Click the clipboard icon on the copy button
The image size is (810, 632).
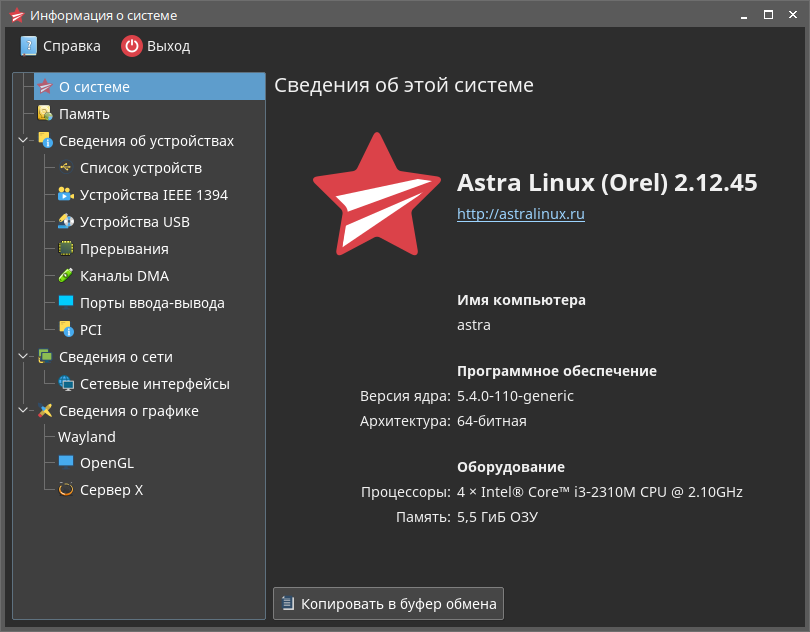point(288,603)
